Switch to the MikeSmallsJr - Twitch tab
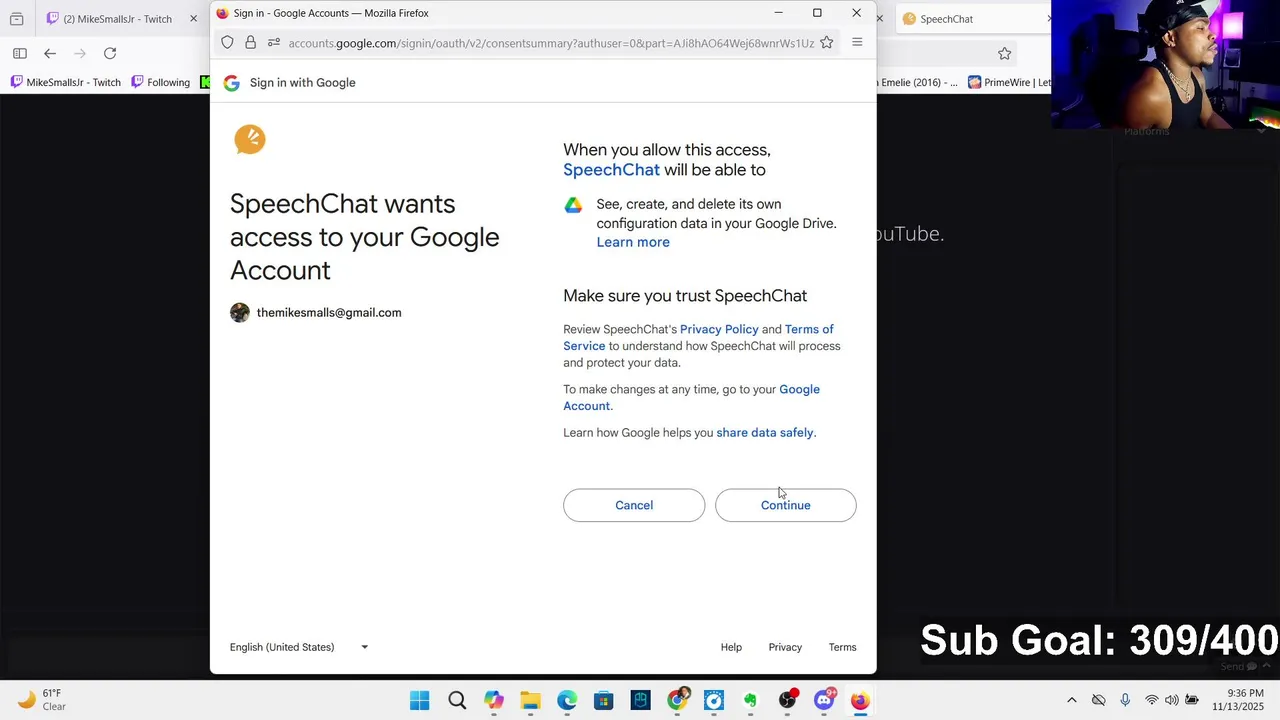1280x720 pixels. [x=118, y=19]
